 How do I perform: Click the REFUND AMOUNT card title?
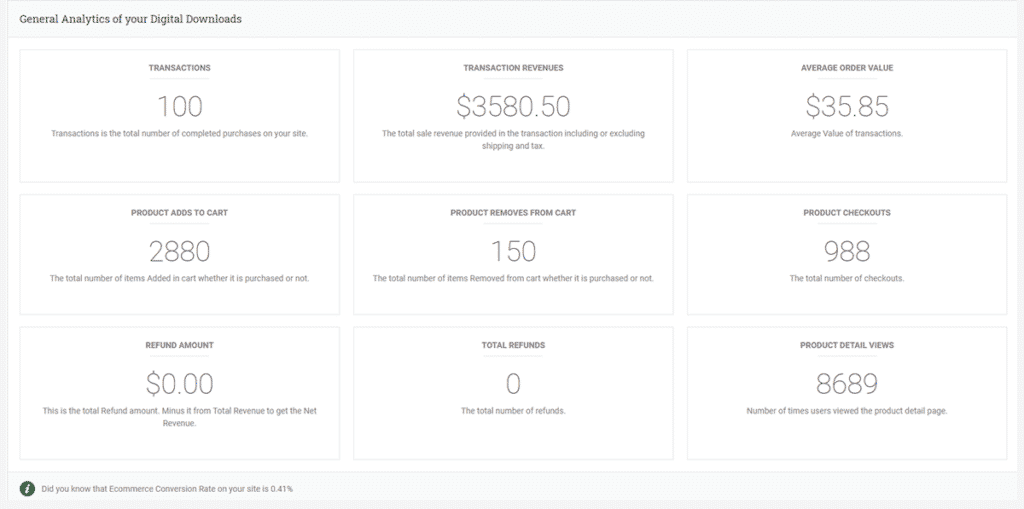[180, 345]
